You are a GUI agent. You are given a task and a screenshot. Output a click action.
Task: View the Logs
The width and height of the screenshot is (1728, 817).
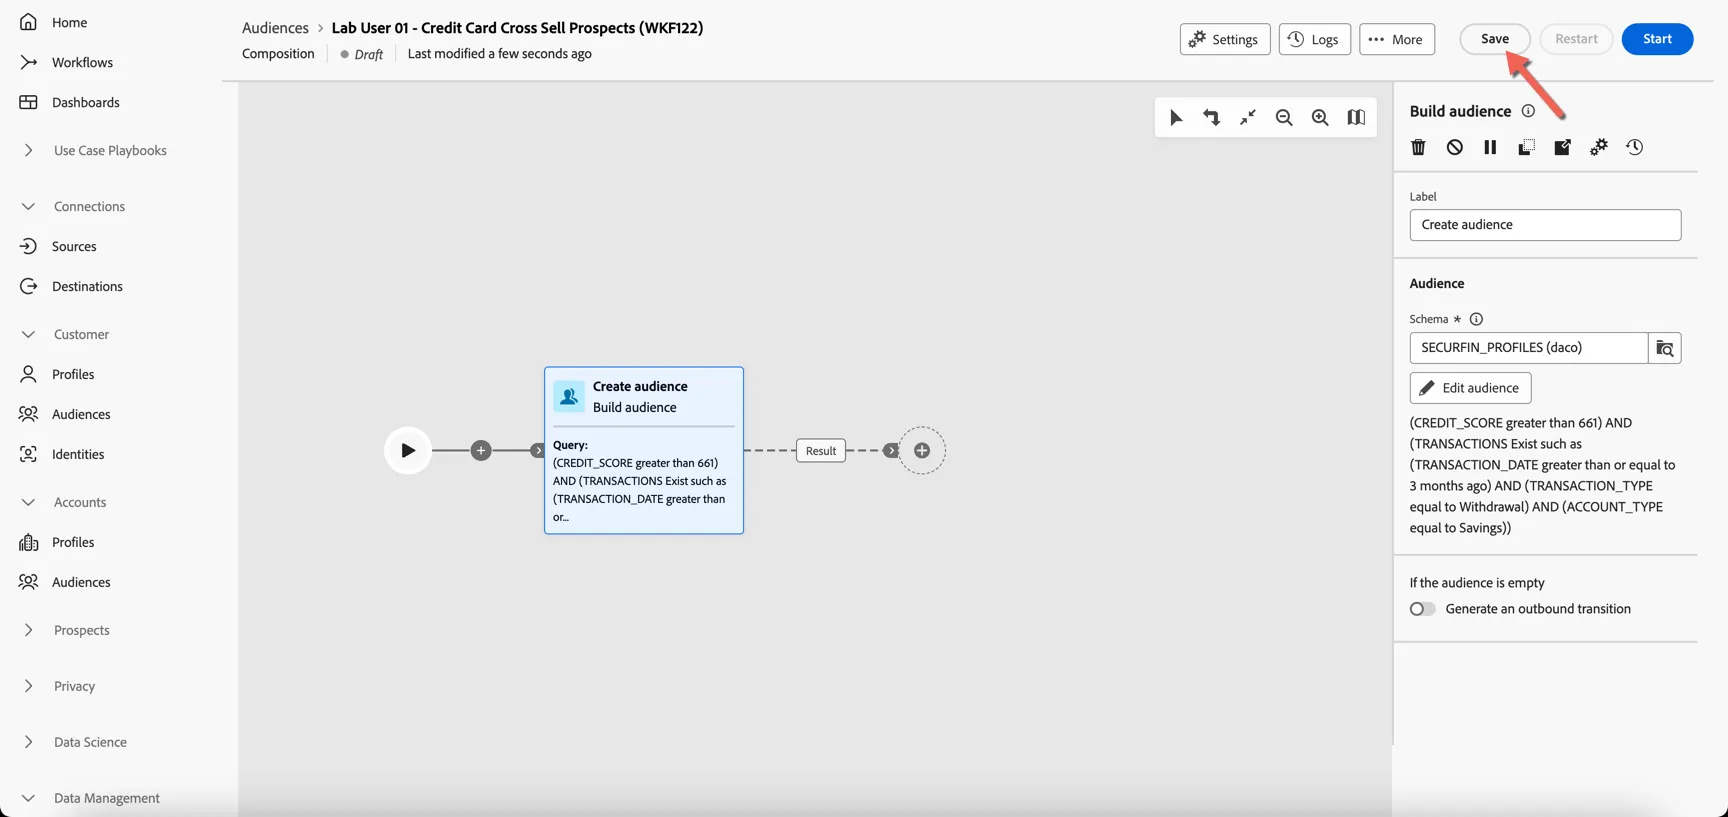click(x=1315, y=39)
